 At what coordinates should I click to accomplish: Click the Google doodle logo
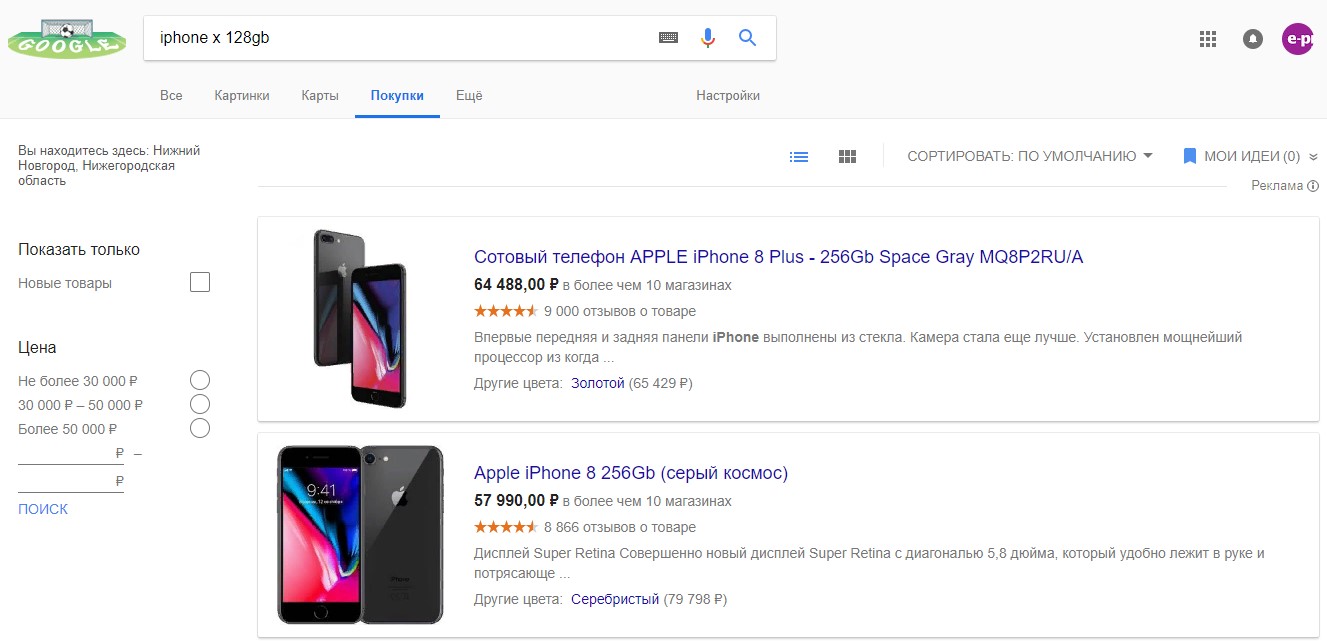click(x=66, y=40)
